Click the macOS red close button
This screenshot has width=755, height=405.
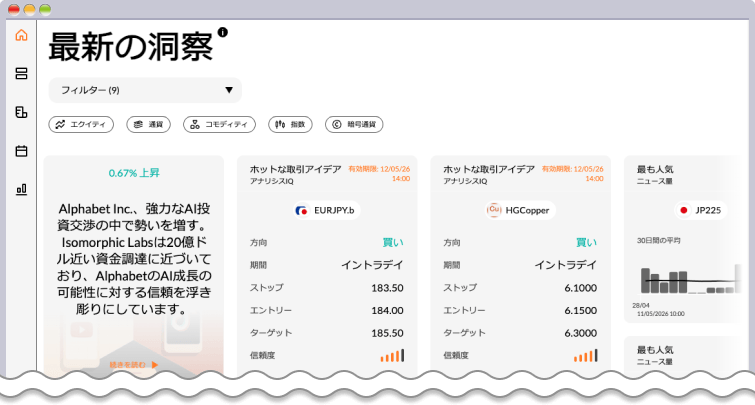[x=14, y=9]
